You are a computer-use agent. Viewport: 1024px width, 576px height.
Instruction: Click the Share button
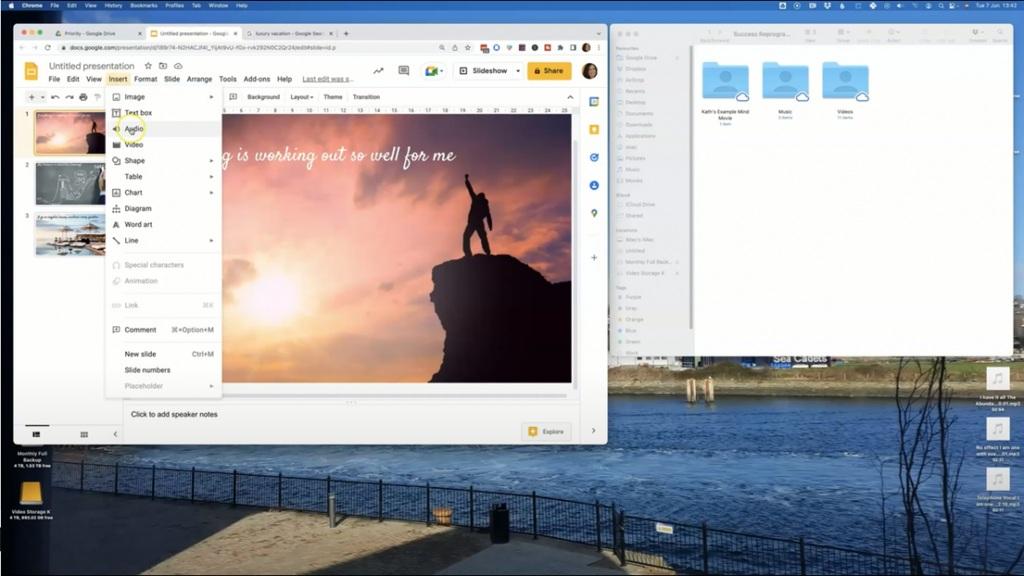pos(549,71)
